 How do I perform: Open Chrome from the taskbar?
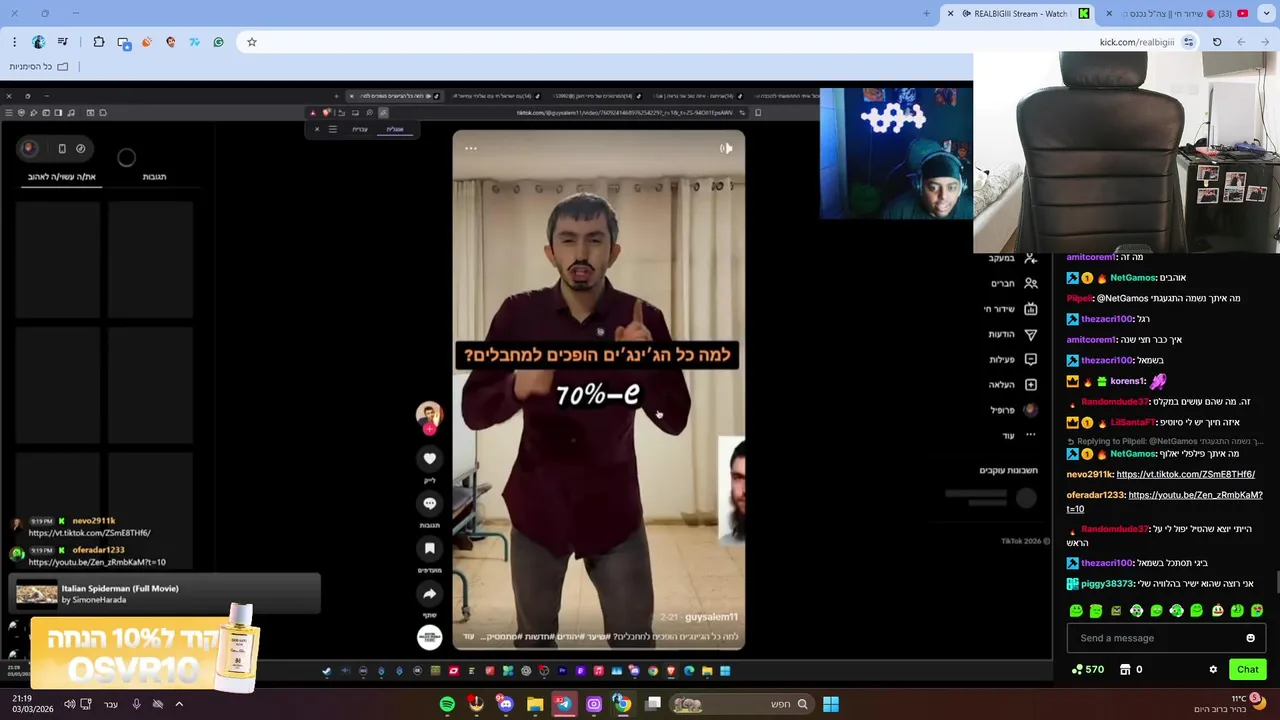click(x=622, y=704)
